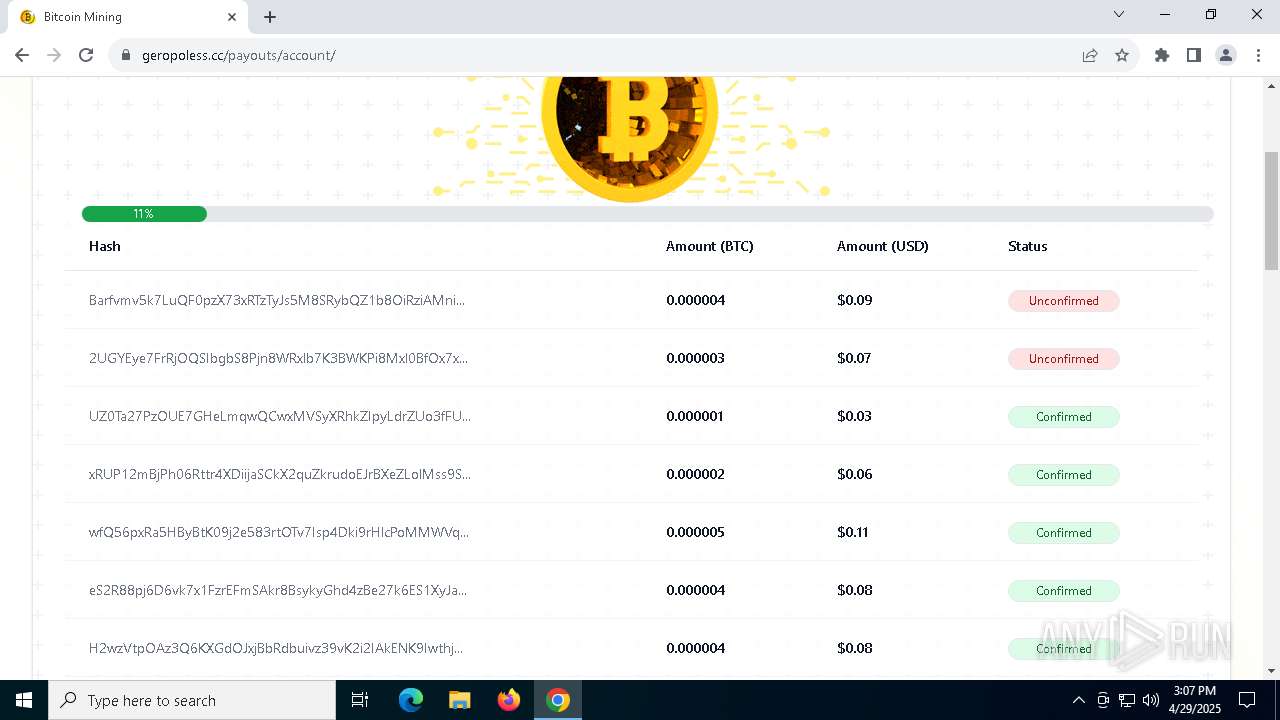1280x720 pixels.
Task: Click the address bar URL
Action: (238, 55)
